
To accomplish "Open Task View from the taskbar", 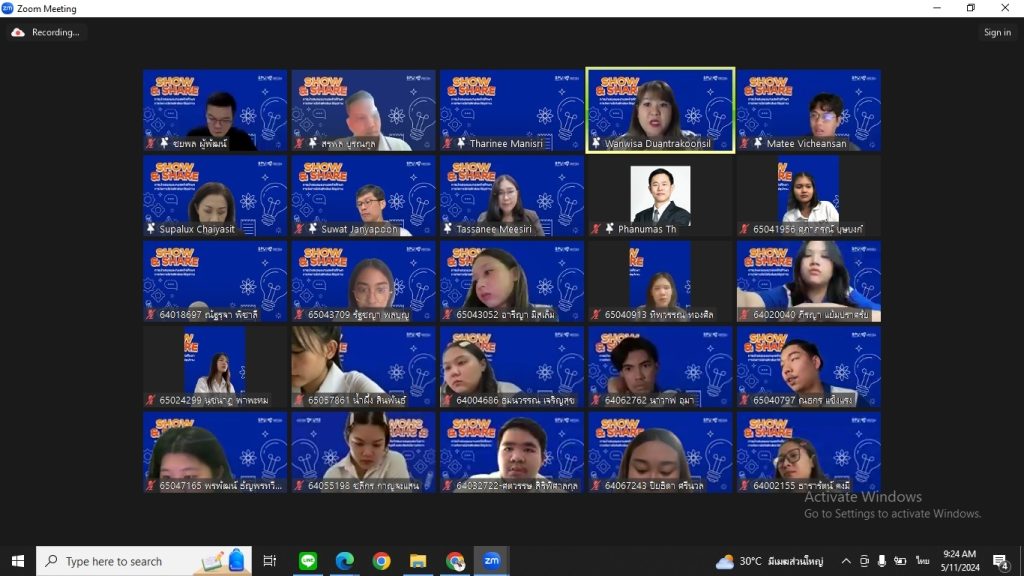I will [269, 561].
